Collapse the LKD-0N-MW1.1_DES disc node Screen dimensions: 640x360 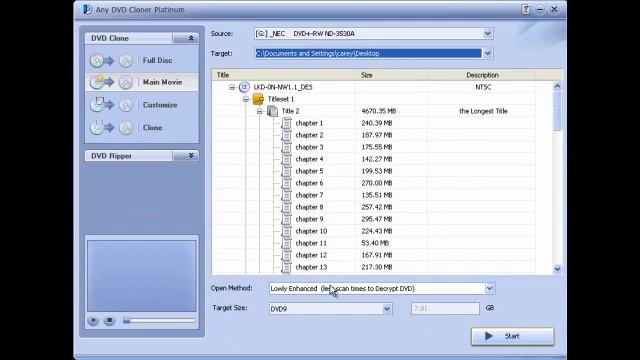232,87
